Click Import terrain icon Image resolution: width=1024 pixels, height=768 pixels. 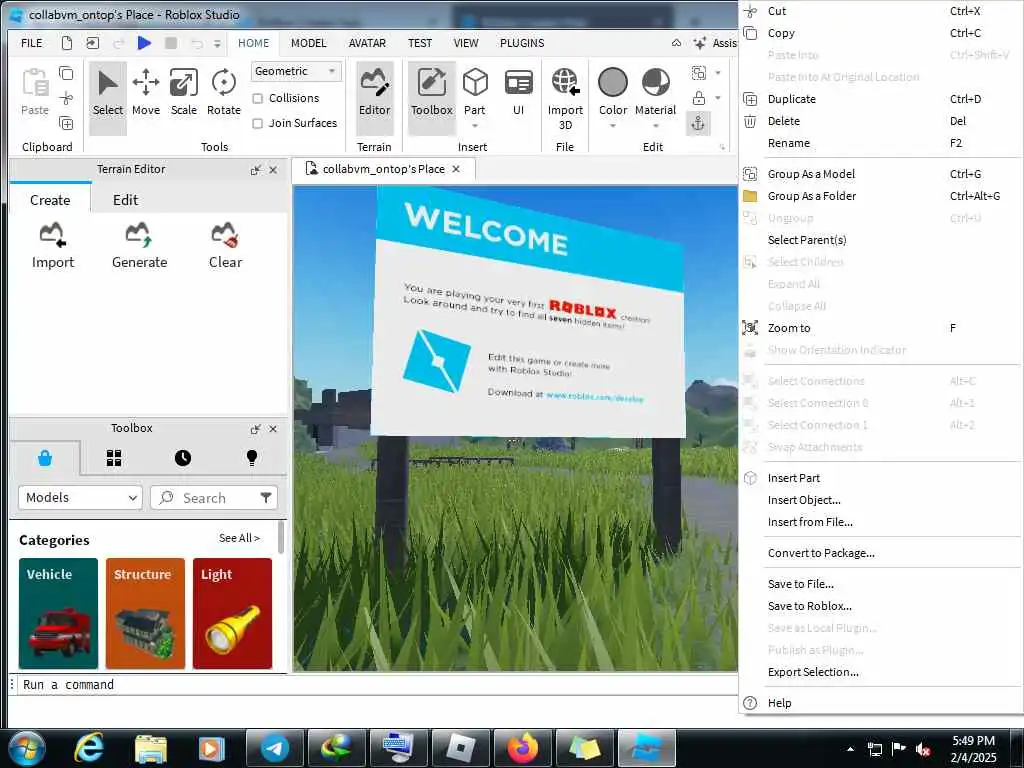52,234
